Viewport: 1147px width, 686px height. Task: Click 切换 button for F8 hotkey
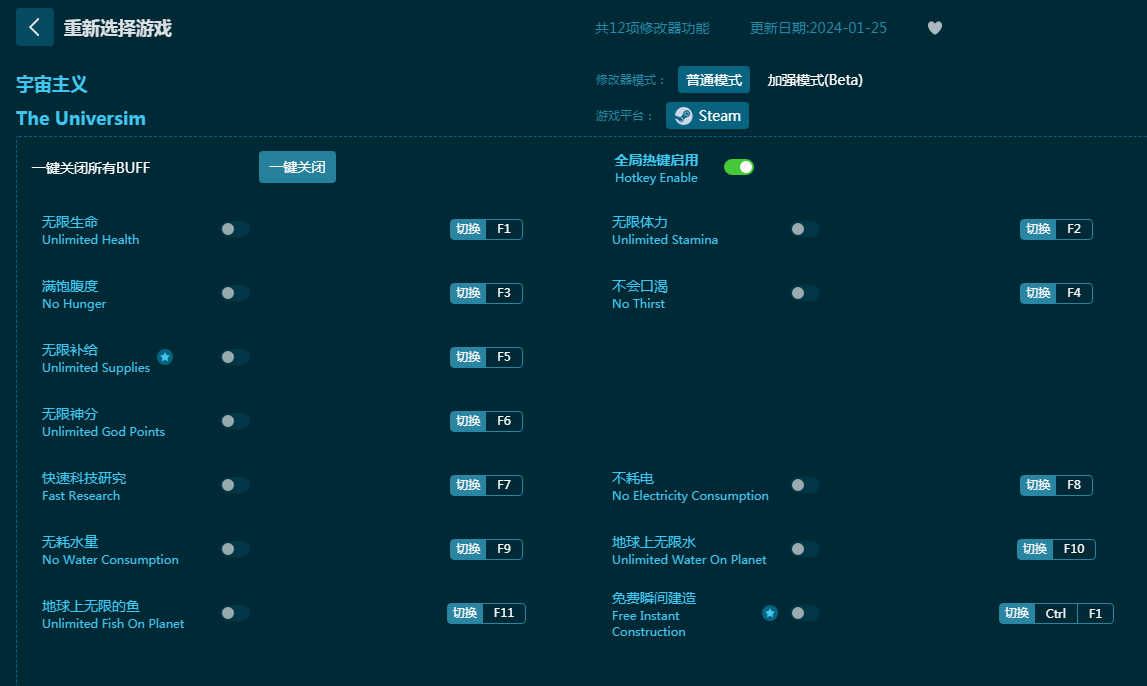pos(1038,485)
